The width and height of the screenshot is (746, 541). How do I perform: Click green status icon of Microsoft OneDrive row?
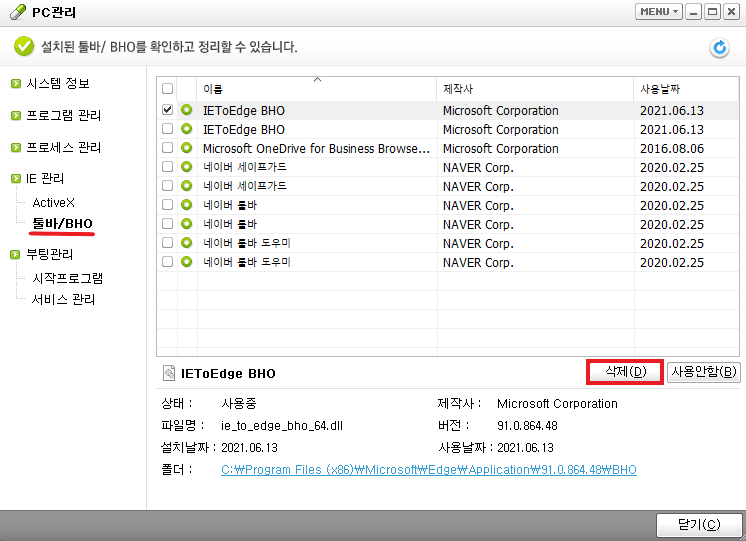coord(186,148)
